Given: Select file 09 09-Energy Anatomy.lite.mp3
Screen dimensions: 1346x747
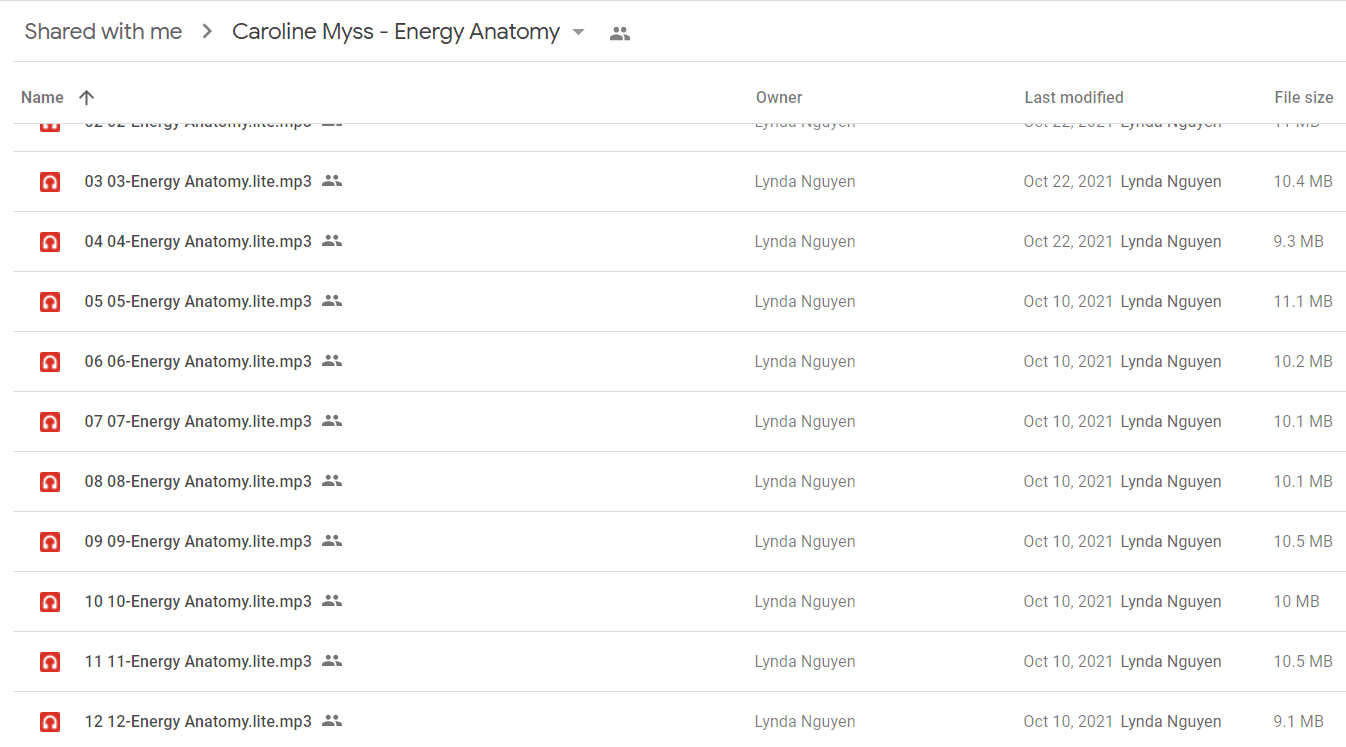Looking at the screenshot, I should [x=680, y=541].
